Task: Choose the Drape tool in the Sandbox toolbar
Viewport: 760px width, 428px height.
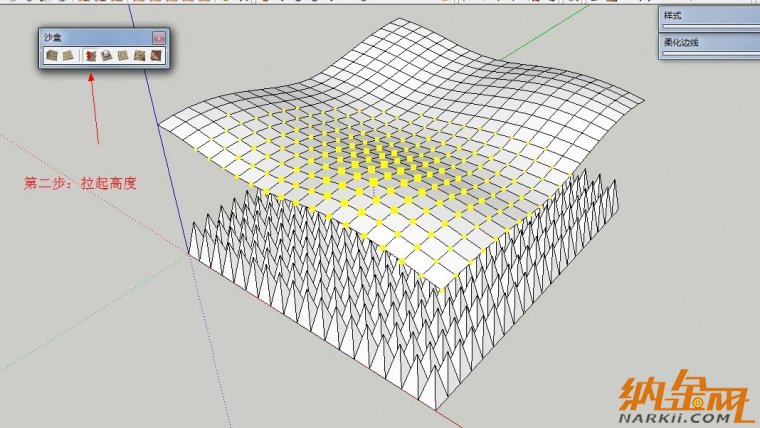Action: 122,56
